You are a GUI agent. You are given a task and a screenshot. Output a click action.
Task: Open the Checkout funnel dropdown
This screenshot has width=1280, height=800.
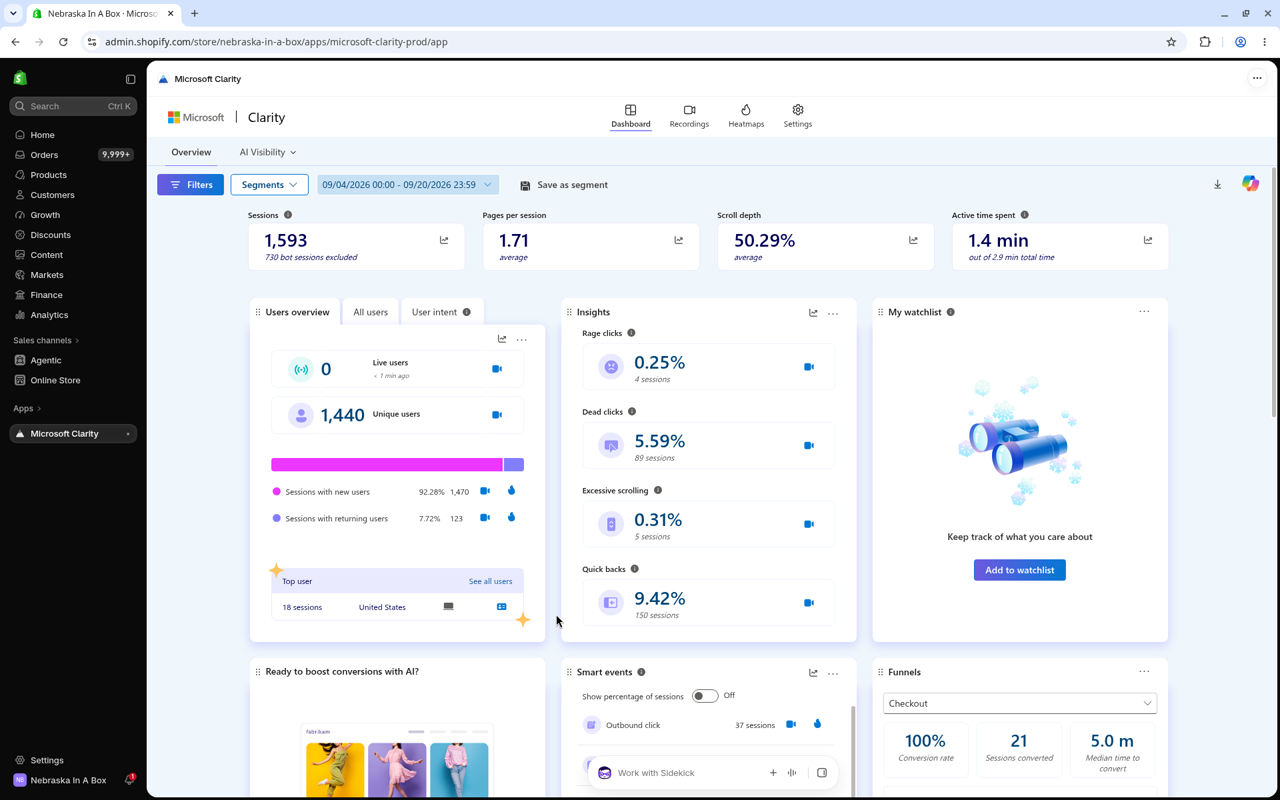click(x=1020, y=704)
